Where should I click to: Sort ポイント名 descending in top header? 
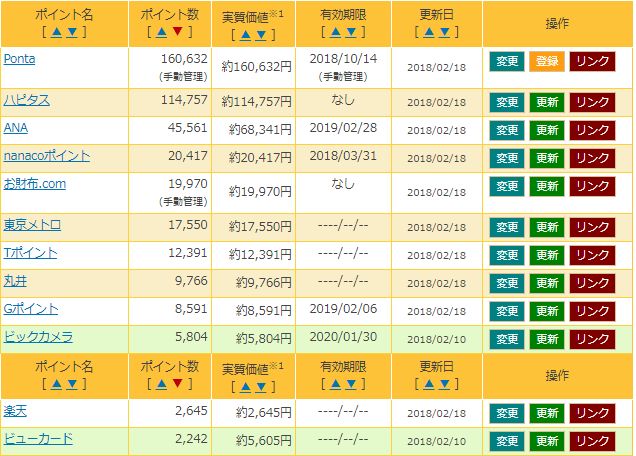(72, 32)
